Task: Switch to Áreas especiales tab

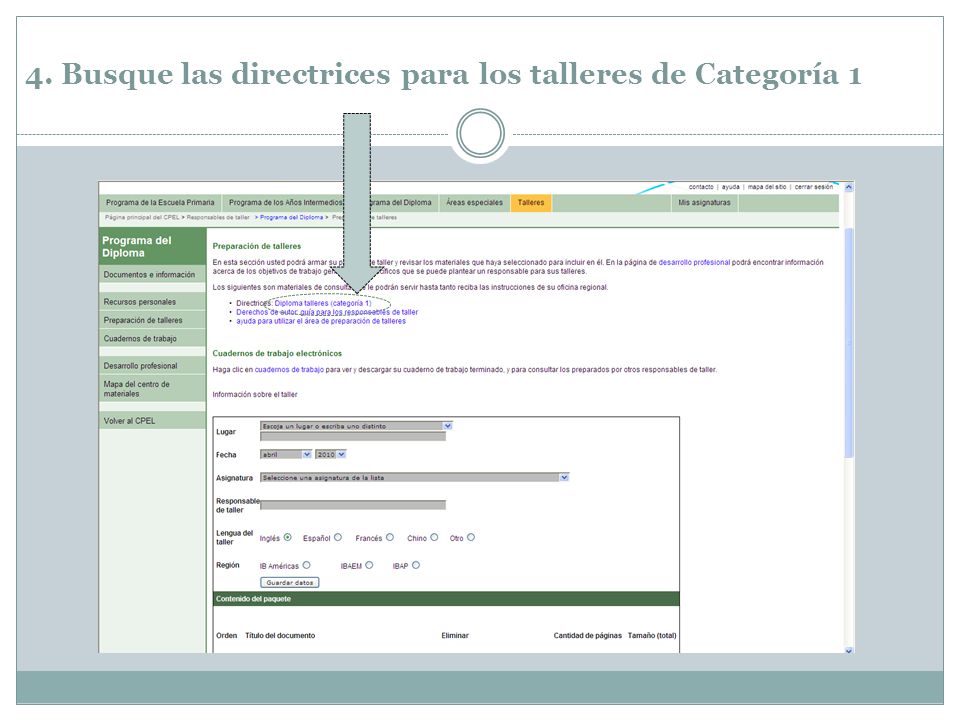Action: [x=474, y=203]
